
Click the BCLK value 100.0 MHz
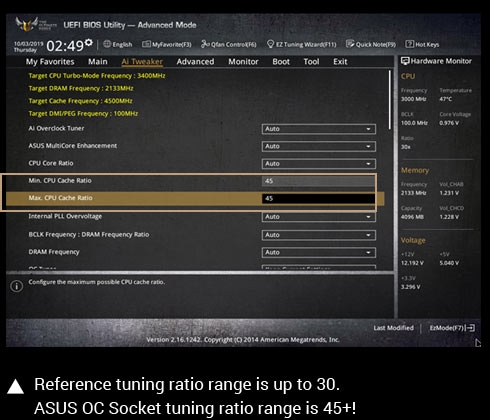point(414,123)
